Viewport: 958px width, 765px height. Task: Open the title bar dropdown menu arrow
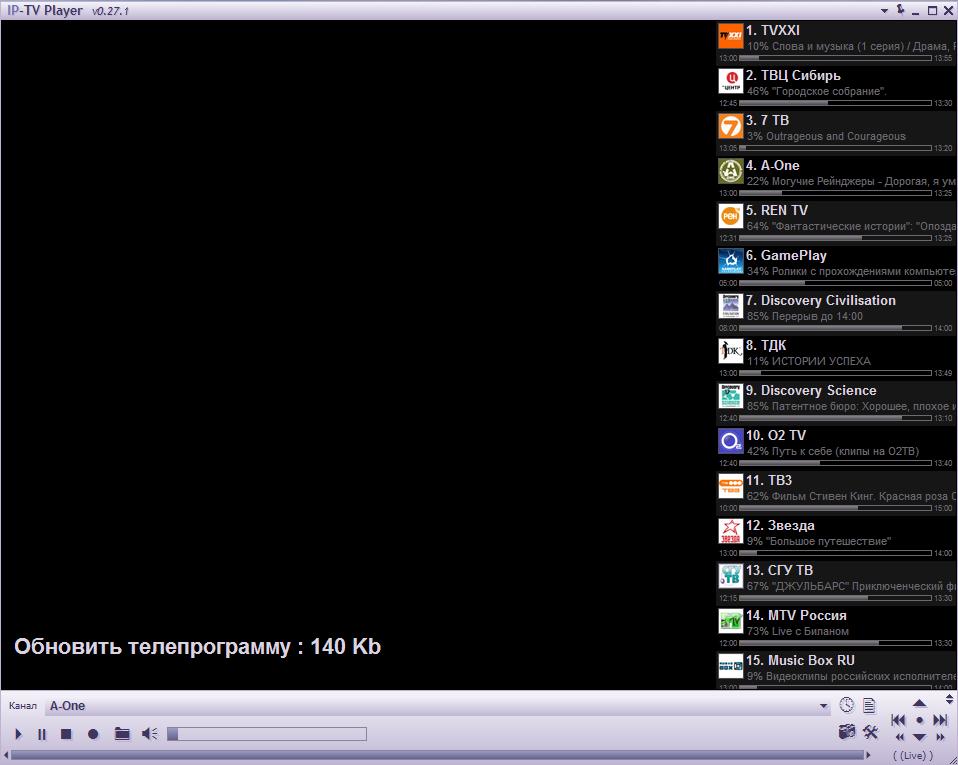884,11
